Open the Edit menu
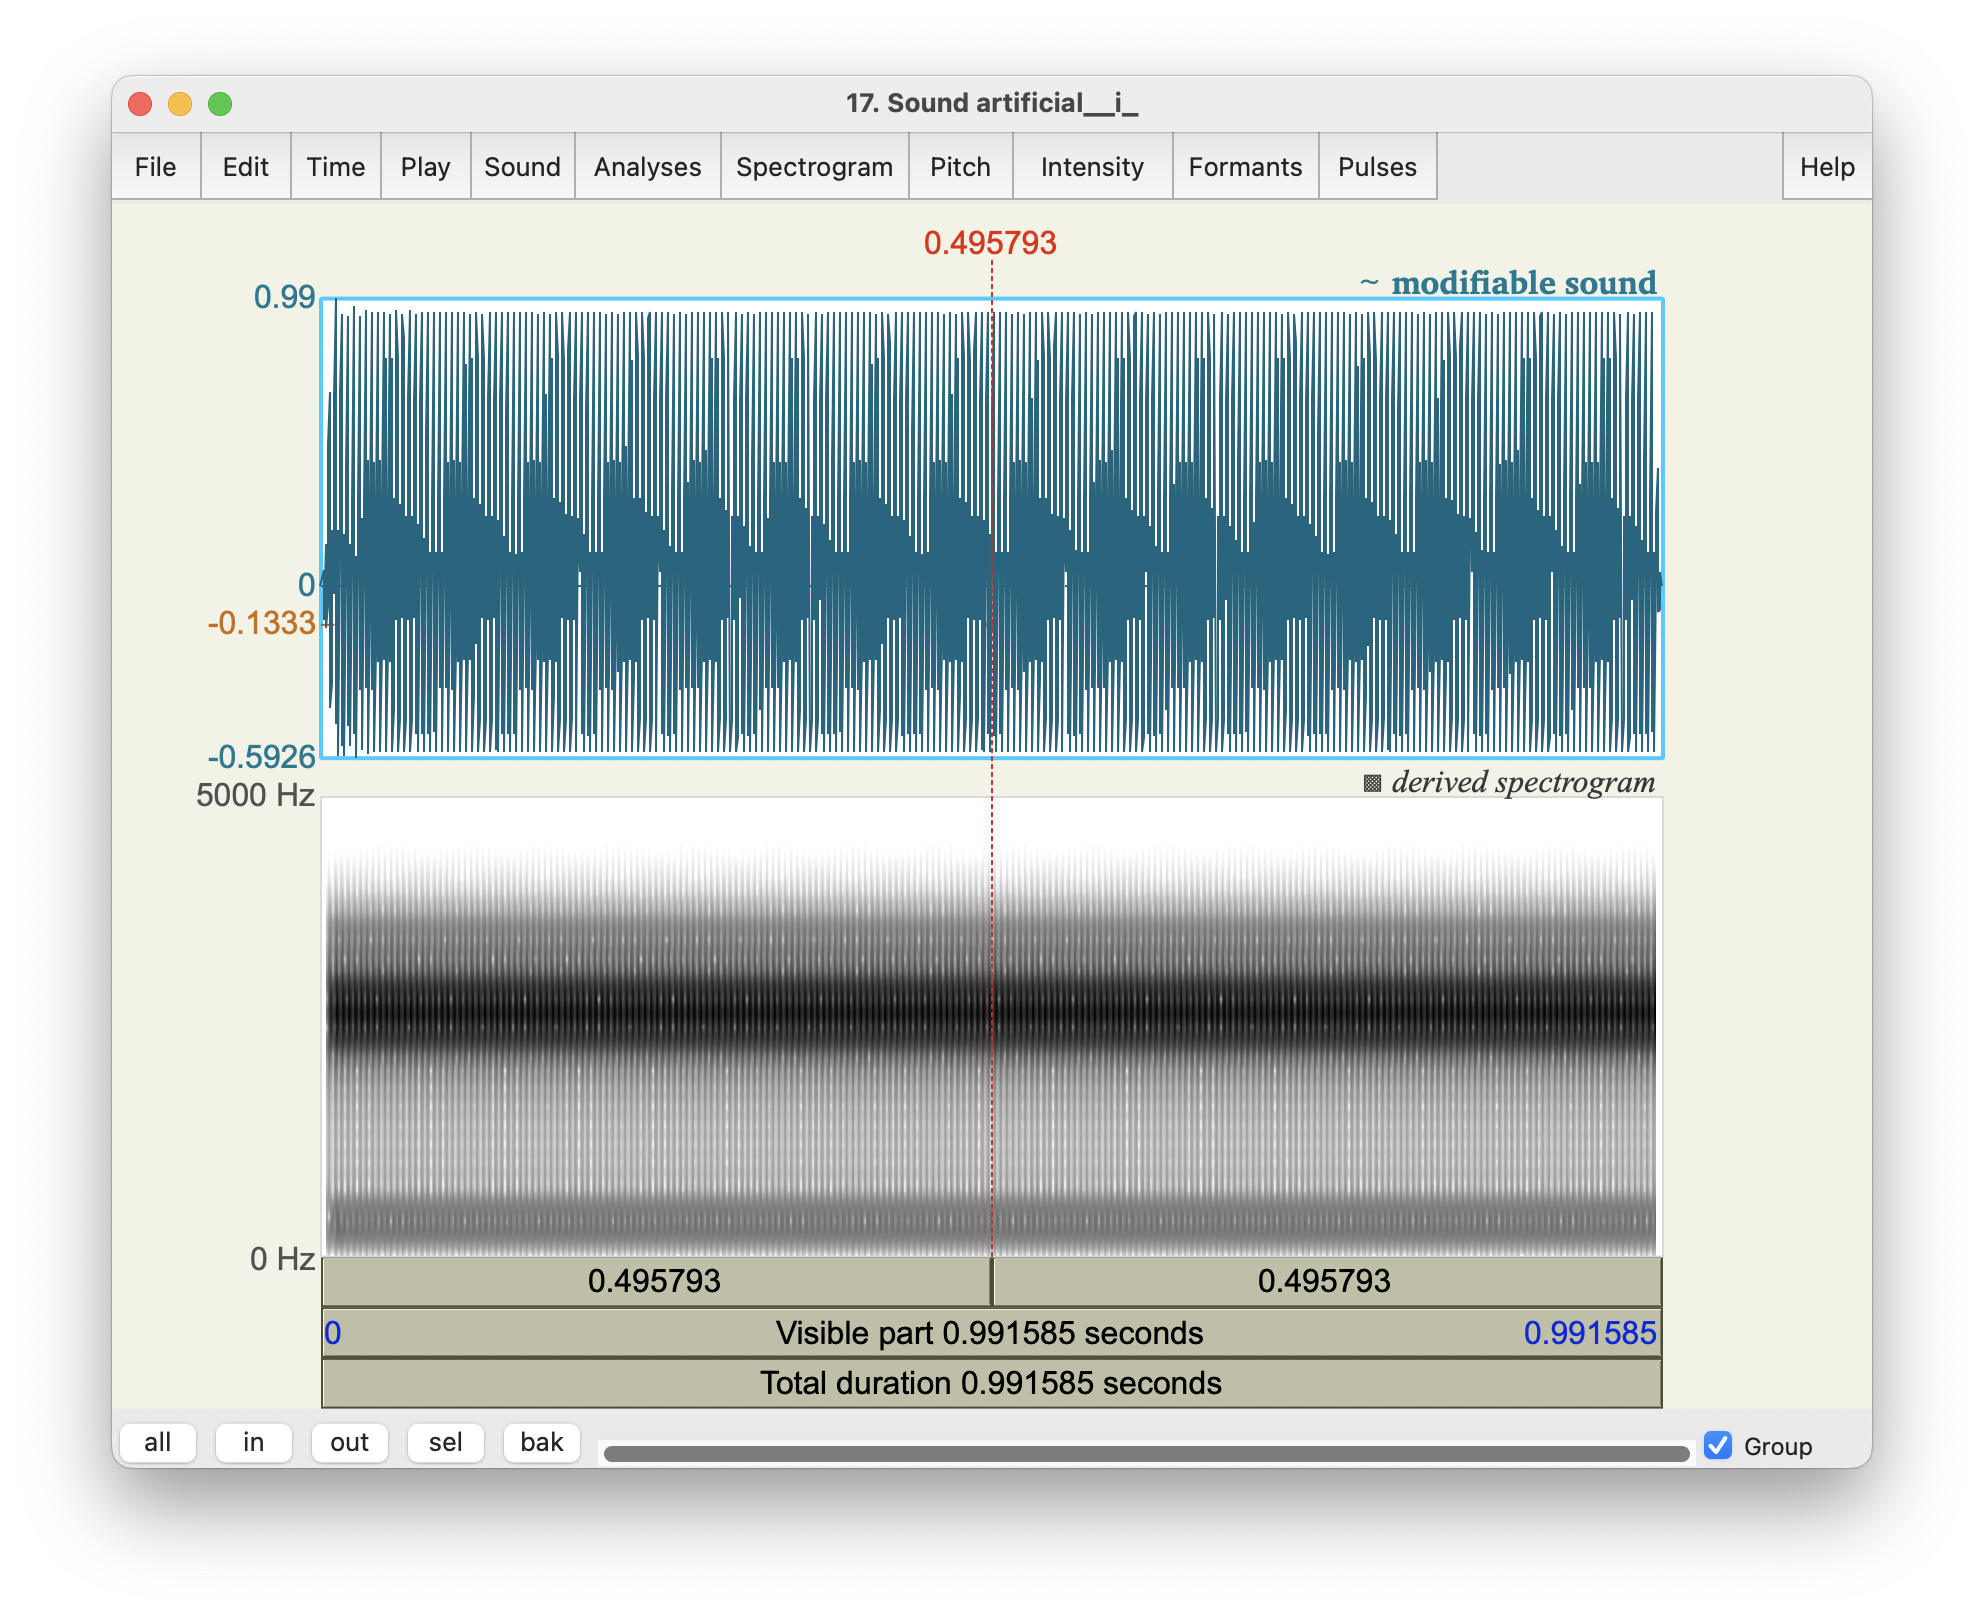Viewport: 1984px width, 1616px height. (x=246, y=167)
